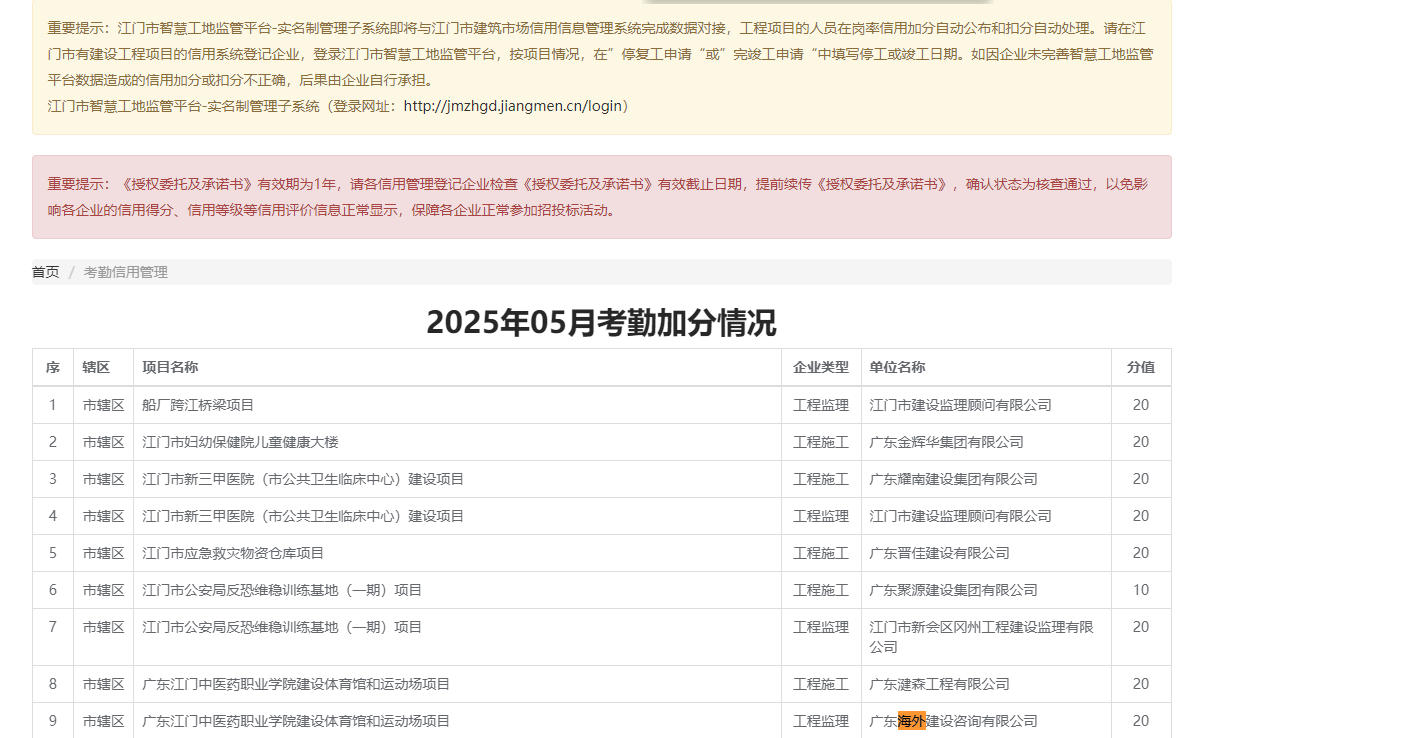Click 江门市新会区冈州工程建设监理有限公司 cell

(x=981, y=636)
